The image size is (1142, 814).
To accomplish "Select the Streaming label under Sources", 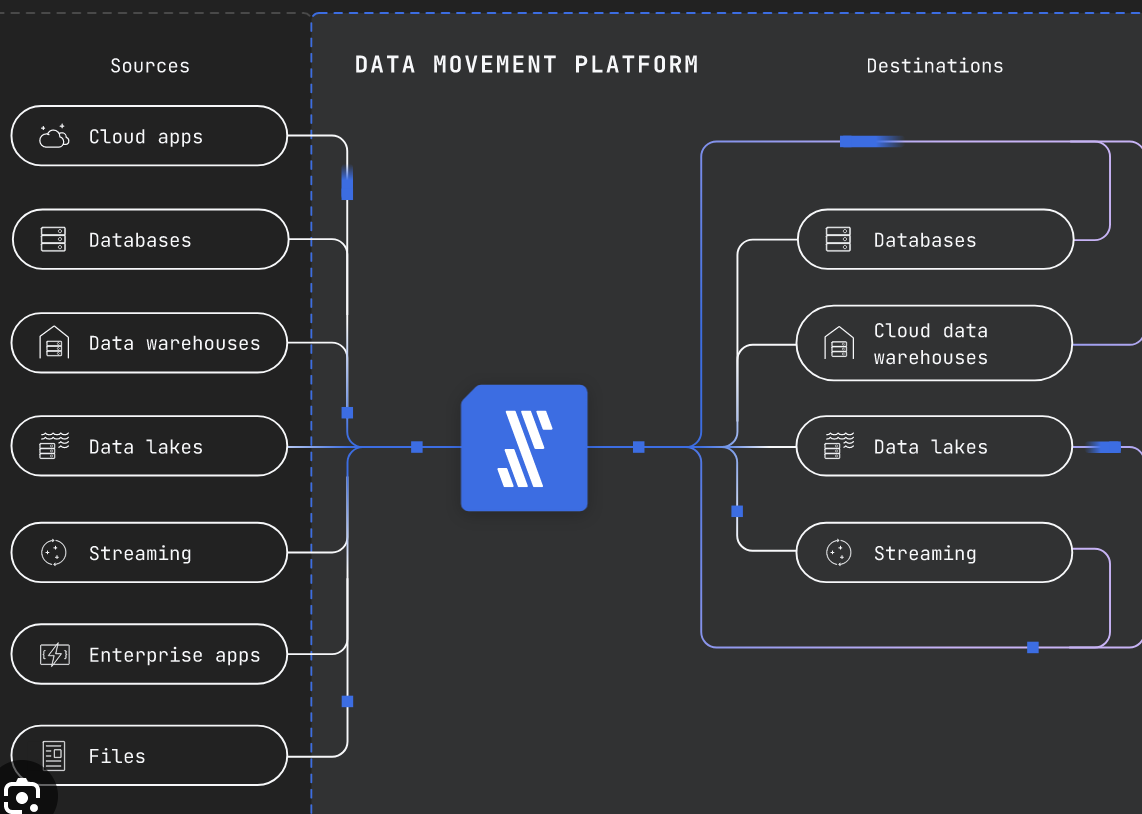I will [x=140, y=553].
